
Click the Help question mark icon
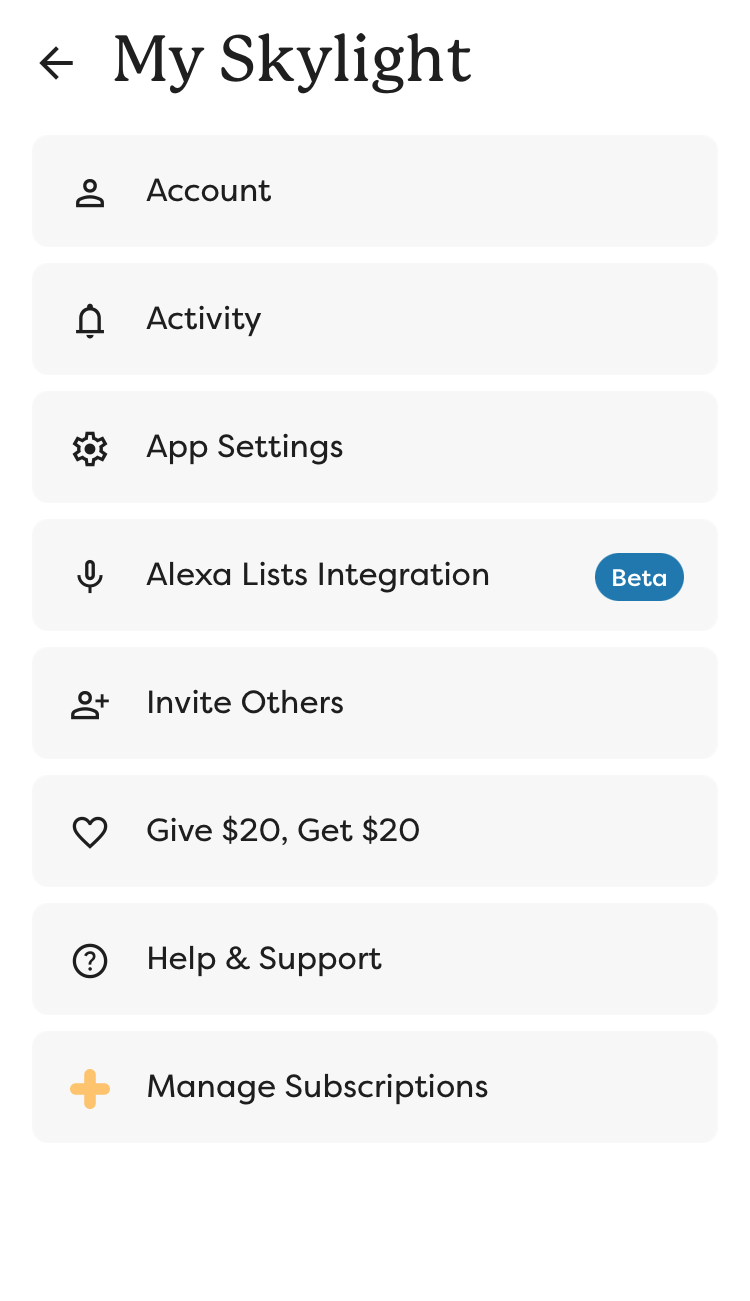(x=90, y=960)
